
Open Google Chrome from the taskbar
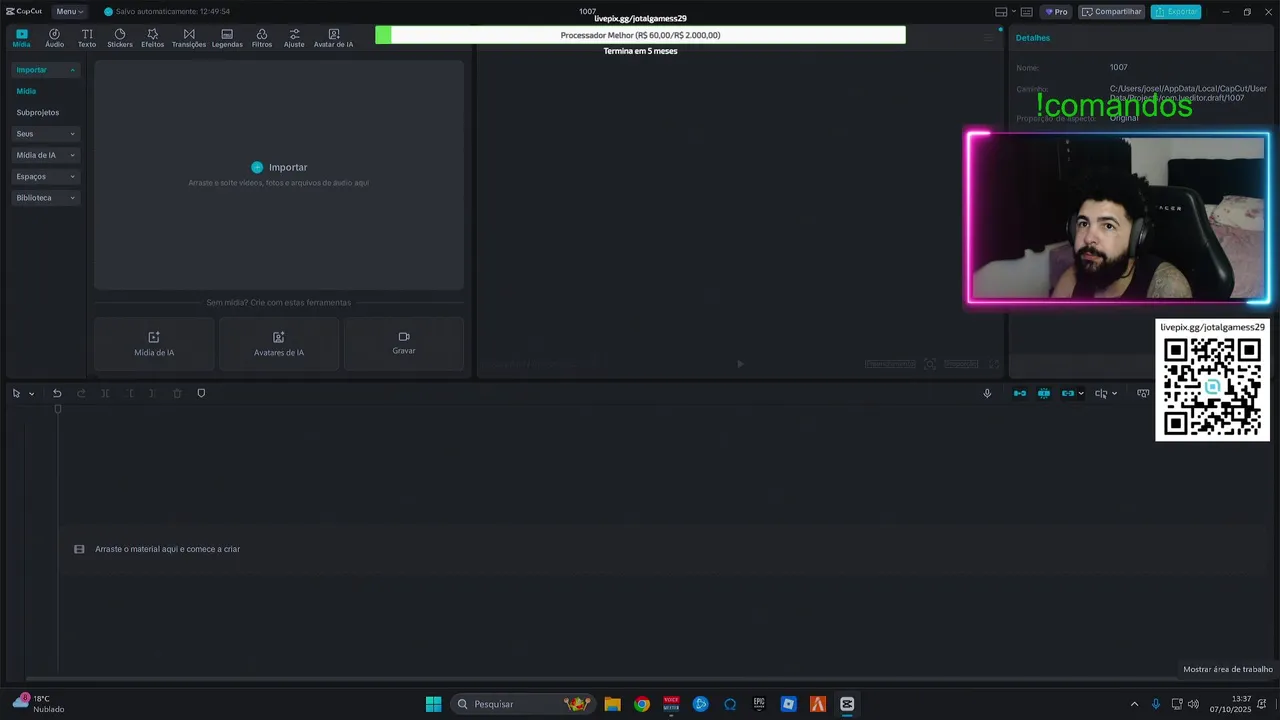(642, 704)
